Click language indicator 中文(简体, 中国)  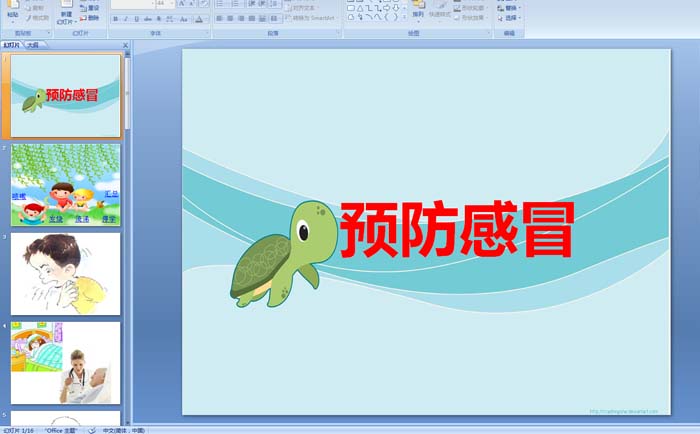(124, 430)
